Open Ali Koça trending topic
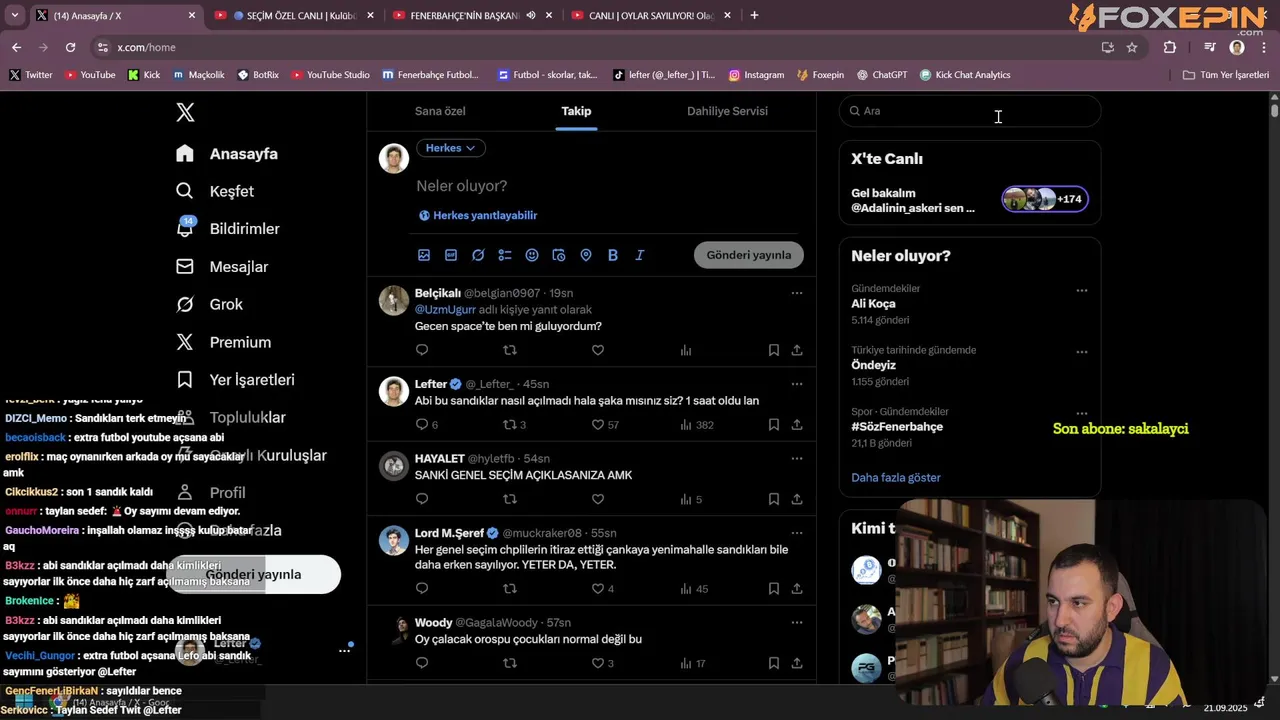1280x720 pixels. [x=873, y=304]
